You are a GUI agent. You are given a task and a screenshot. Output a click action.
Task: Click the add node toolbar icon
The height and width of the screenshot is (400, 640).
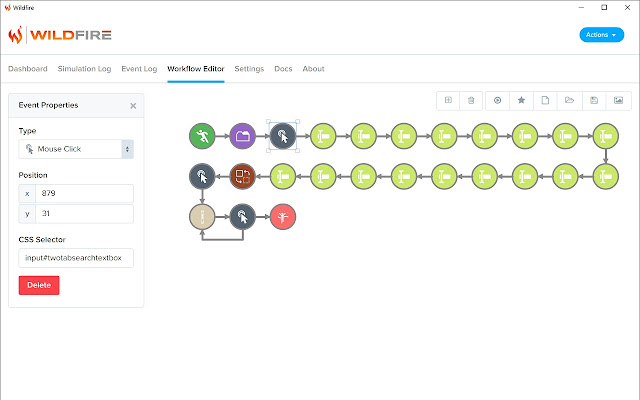coord(448,100)
